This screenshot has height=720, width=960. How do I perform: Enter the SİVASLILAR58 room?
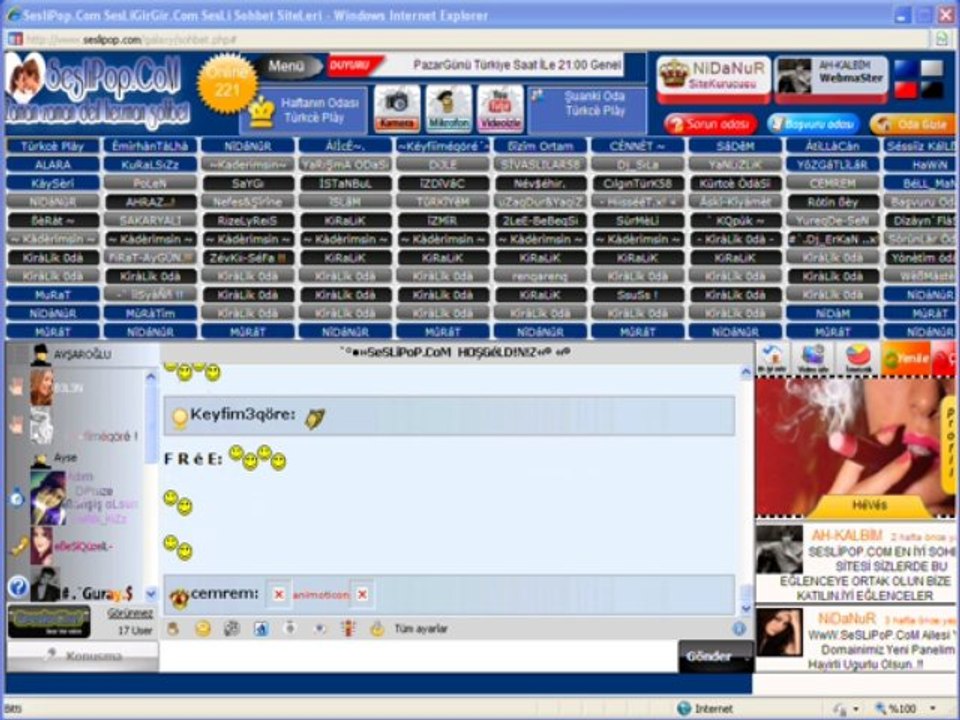[x=540, y=164]
